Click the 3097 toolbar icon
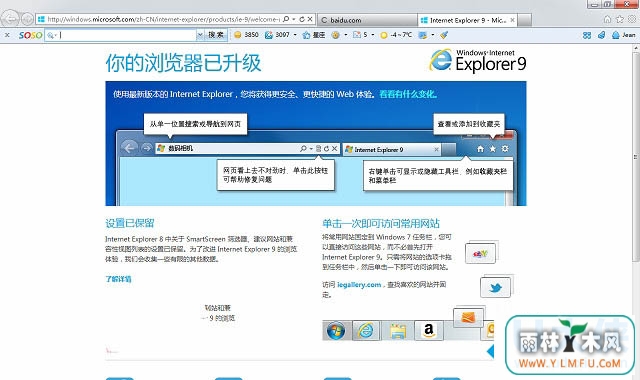Image resolution: width=640 pixels, height=380 pixels. click(269, 35)
